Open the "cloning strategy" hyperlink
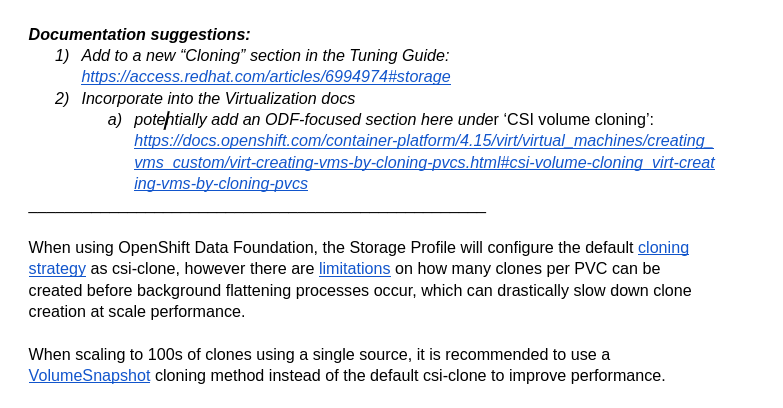The width and height of the screenshot is (783, 408). pyautogui.click(x=662, y=247)
